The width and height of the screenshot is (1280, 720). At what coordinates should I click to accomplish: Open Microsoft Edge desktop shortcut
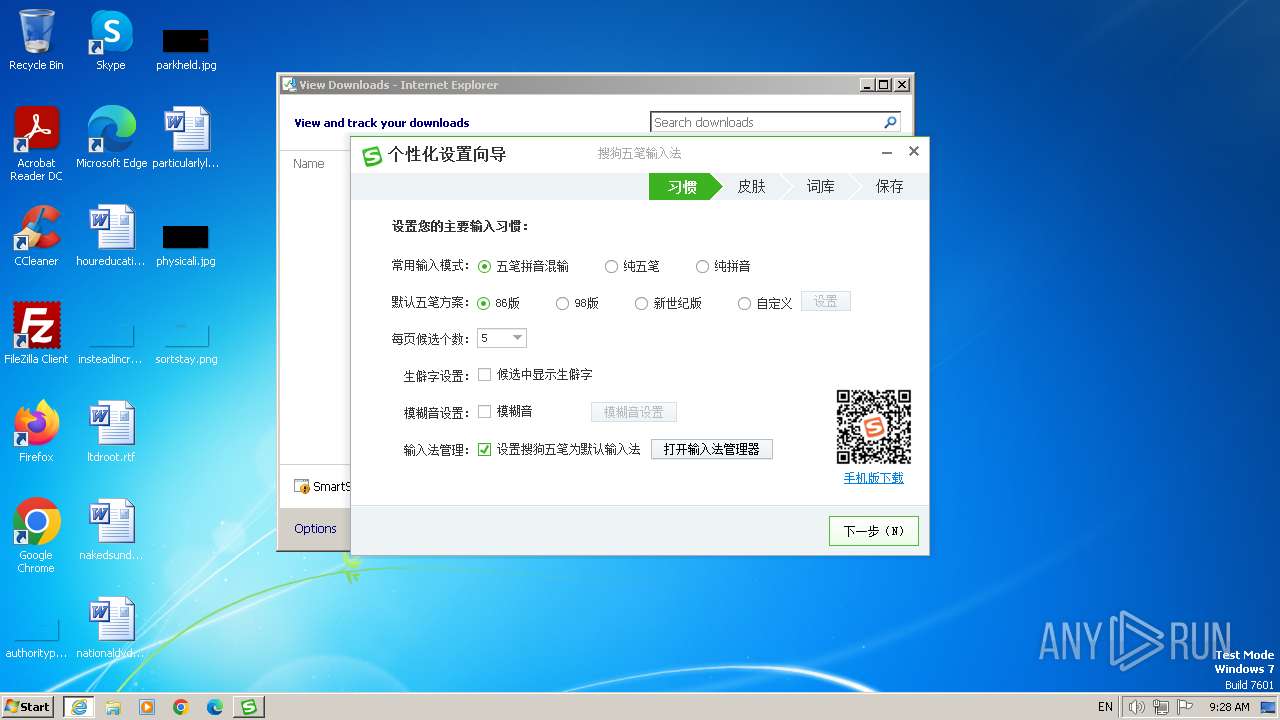point(111,137)
